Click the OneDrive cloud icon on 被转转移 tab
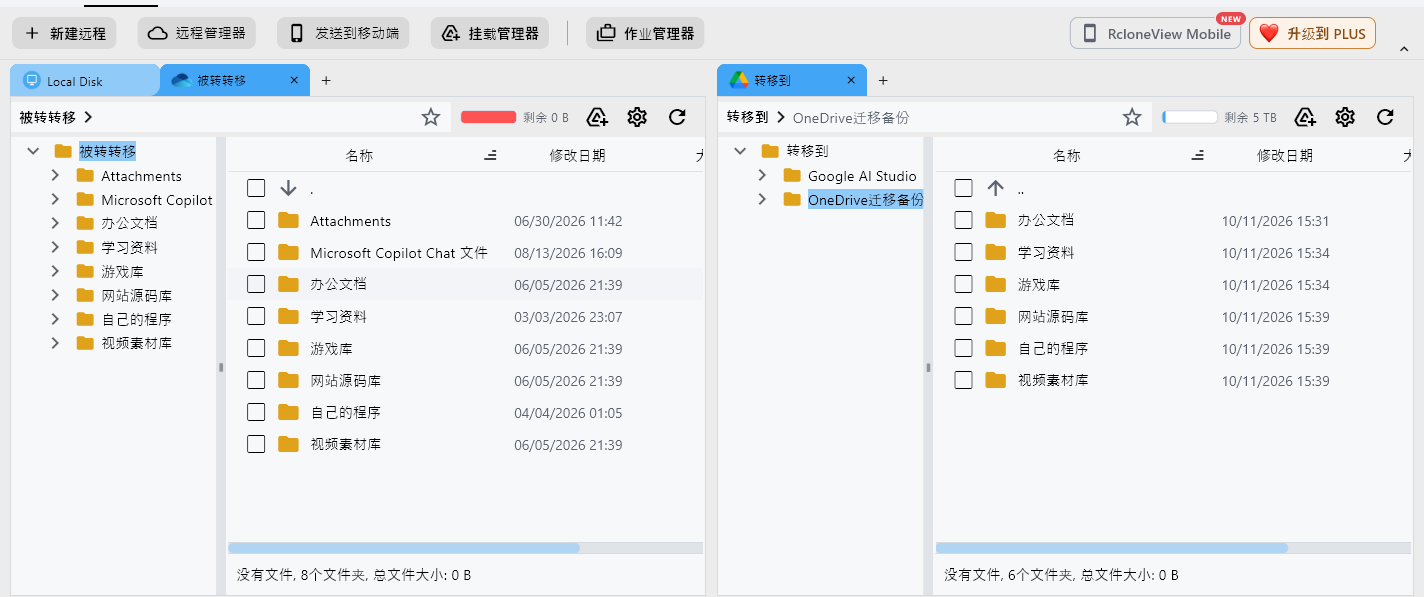1424x597 pixels. (181, 80)
